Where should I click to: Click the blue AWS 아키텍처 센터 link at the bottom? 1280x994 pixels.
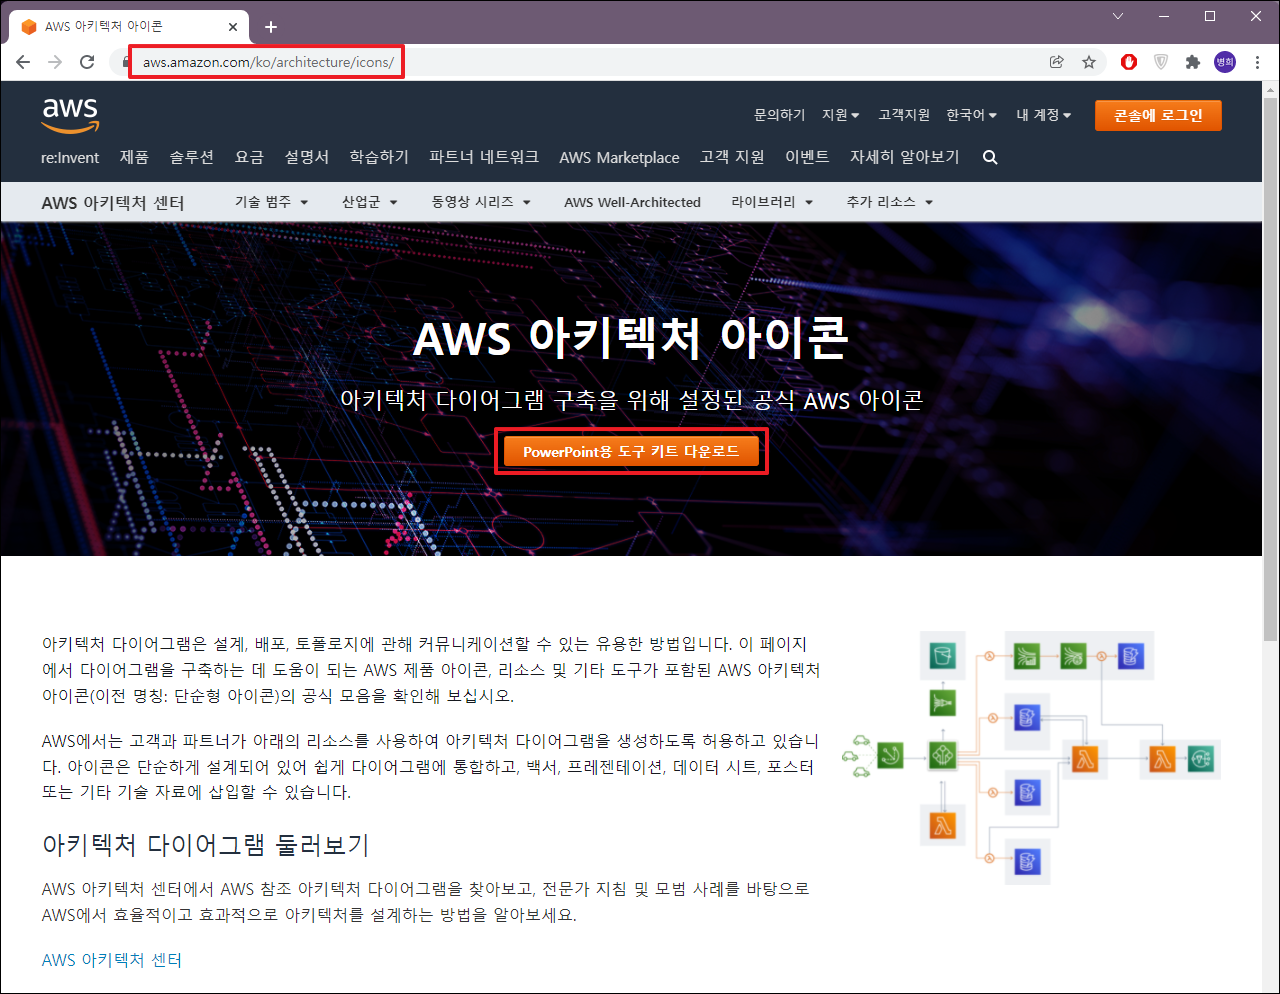point(112,960)
